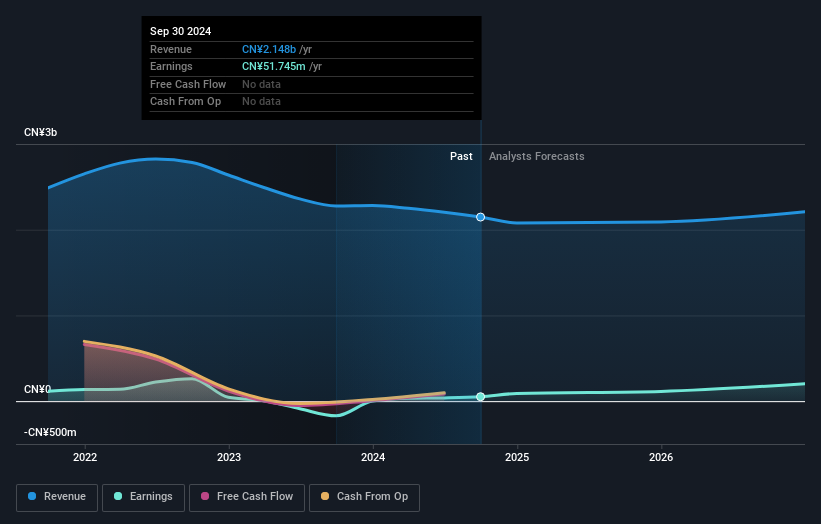The image size is (821, 524).
Task: Click the 2026 x-axis label
Action: (x=661, y=457)
